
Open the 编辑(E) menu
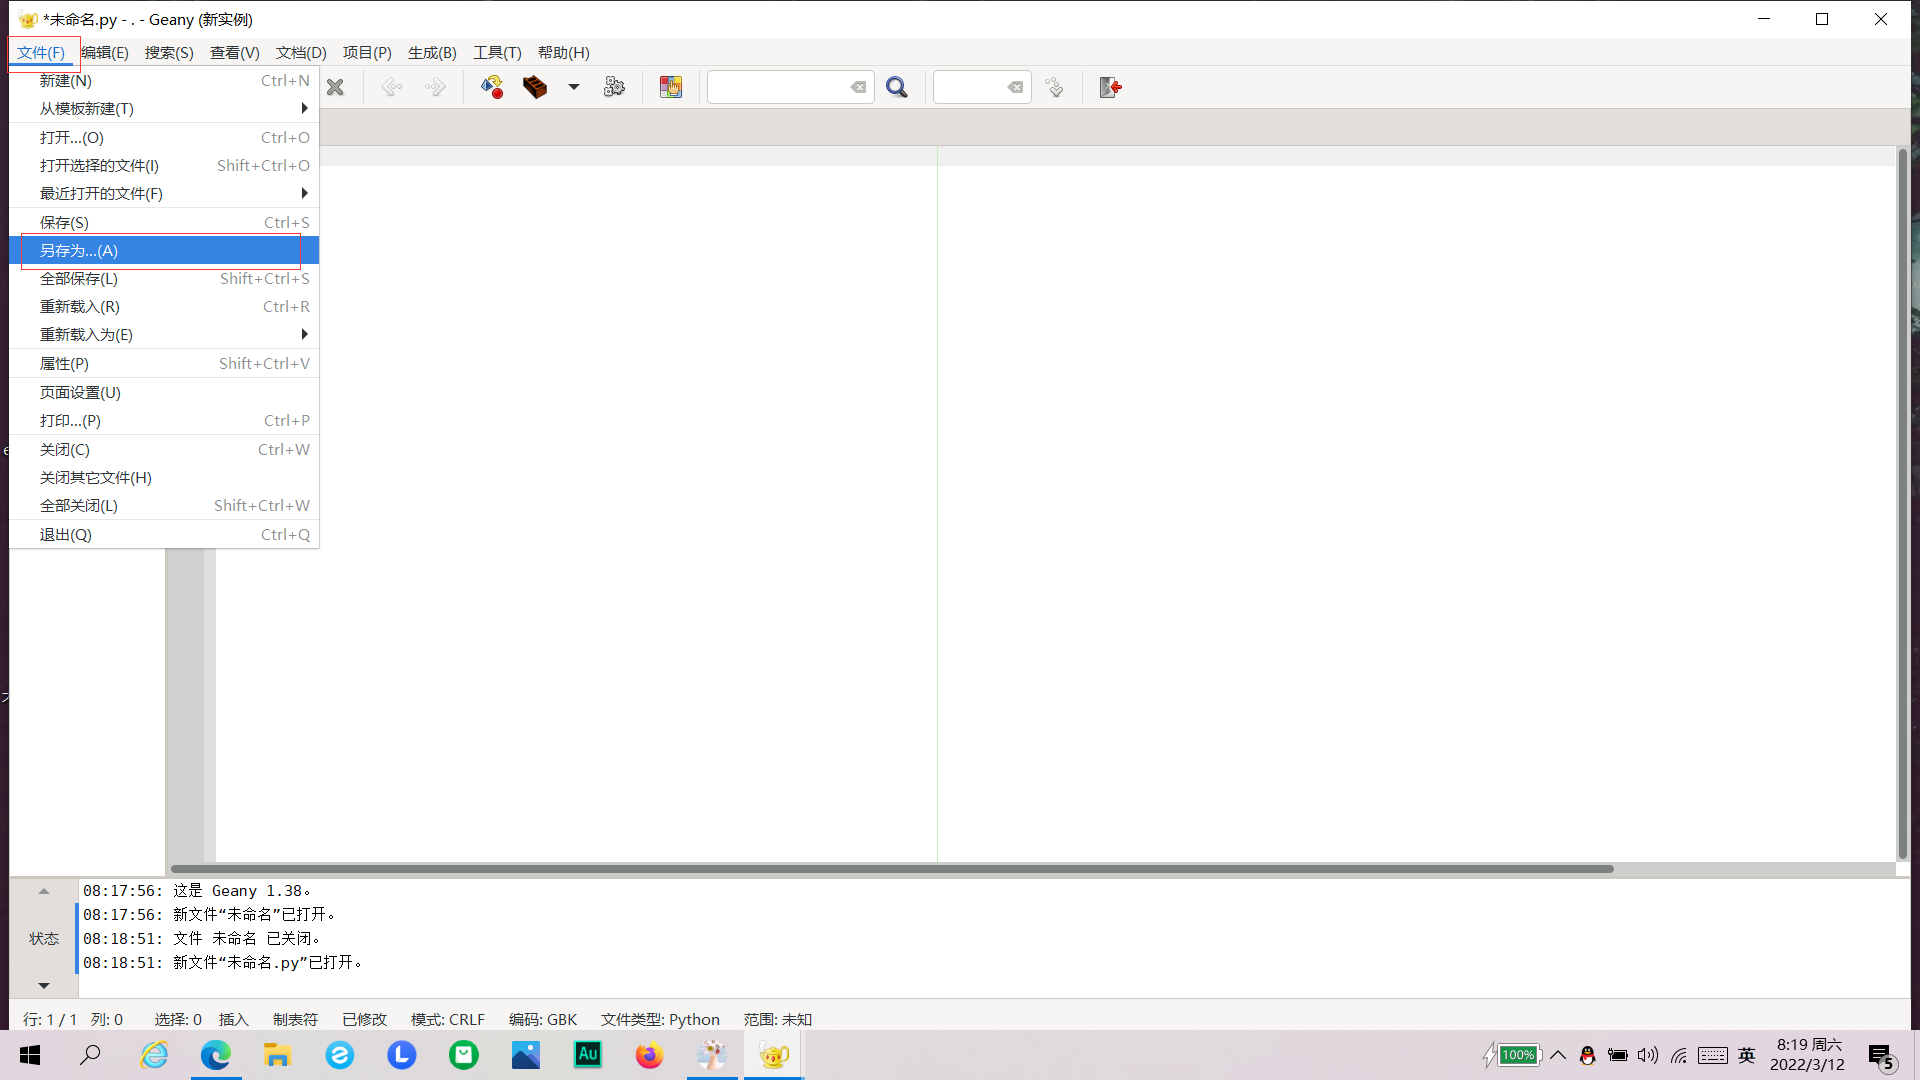[x=105, y=52]
